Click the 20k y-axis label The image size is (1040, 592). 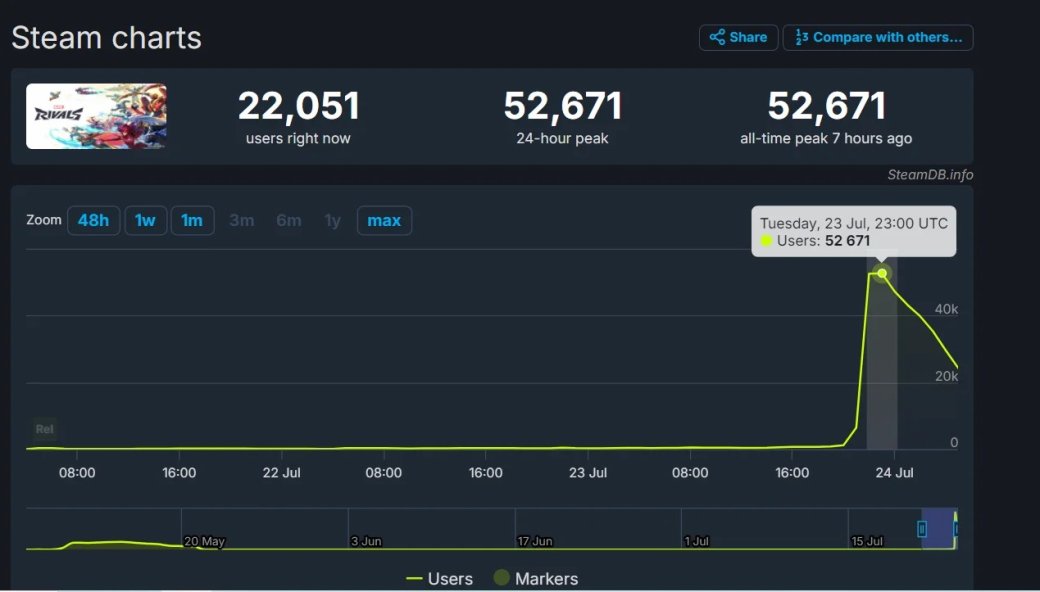(946, 376)
